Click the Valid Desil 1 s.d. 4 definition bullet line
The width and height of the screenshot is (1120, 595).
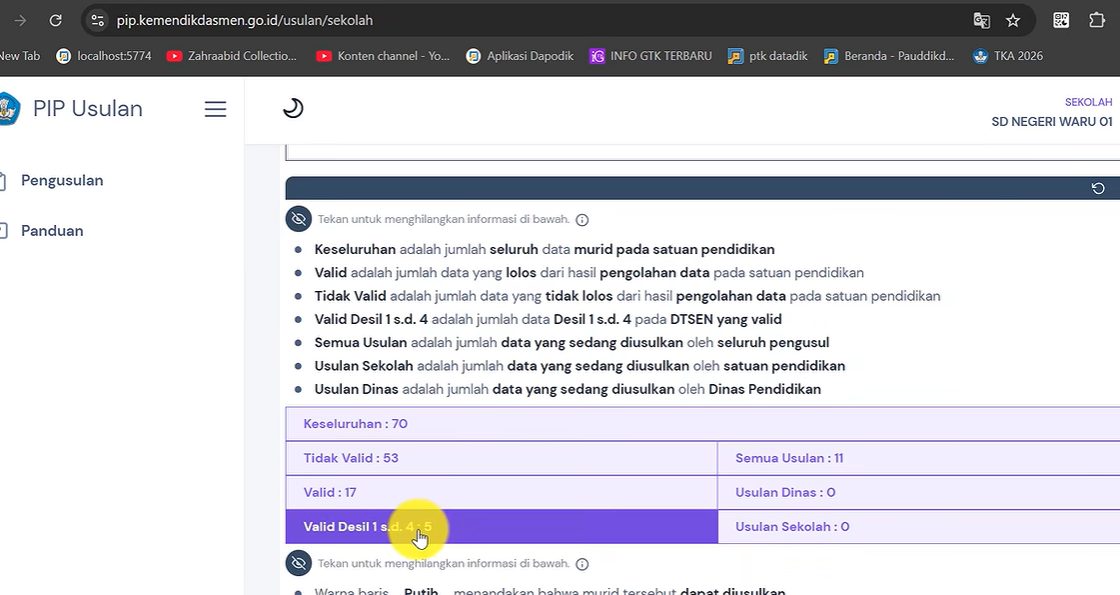tap(548, 319)
